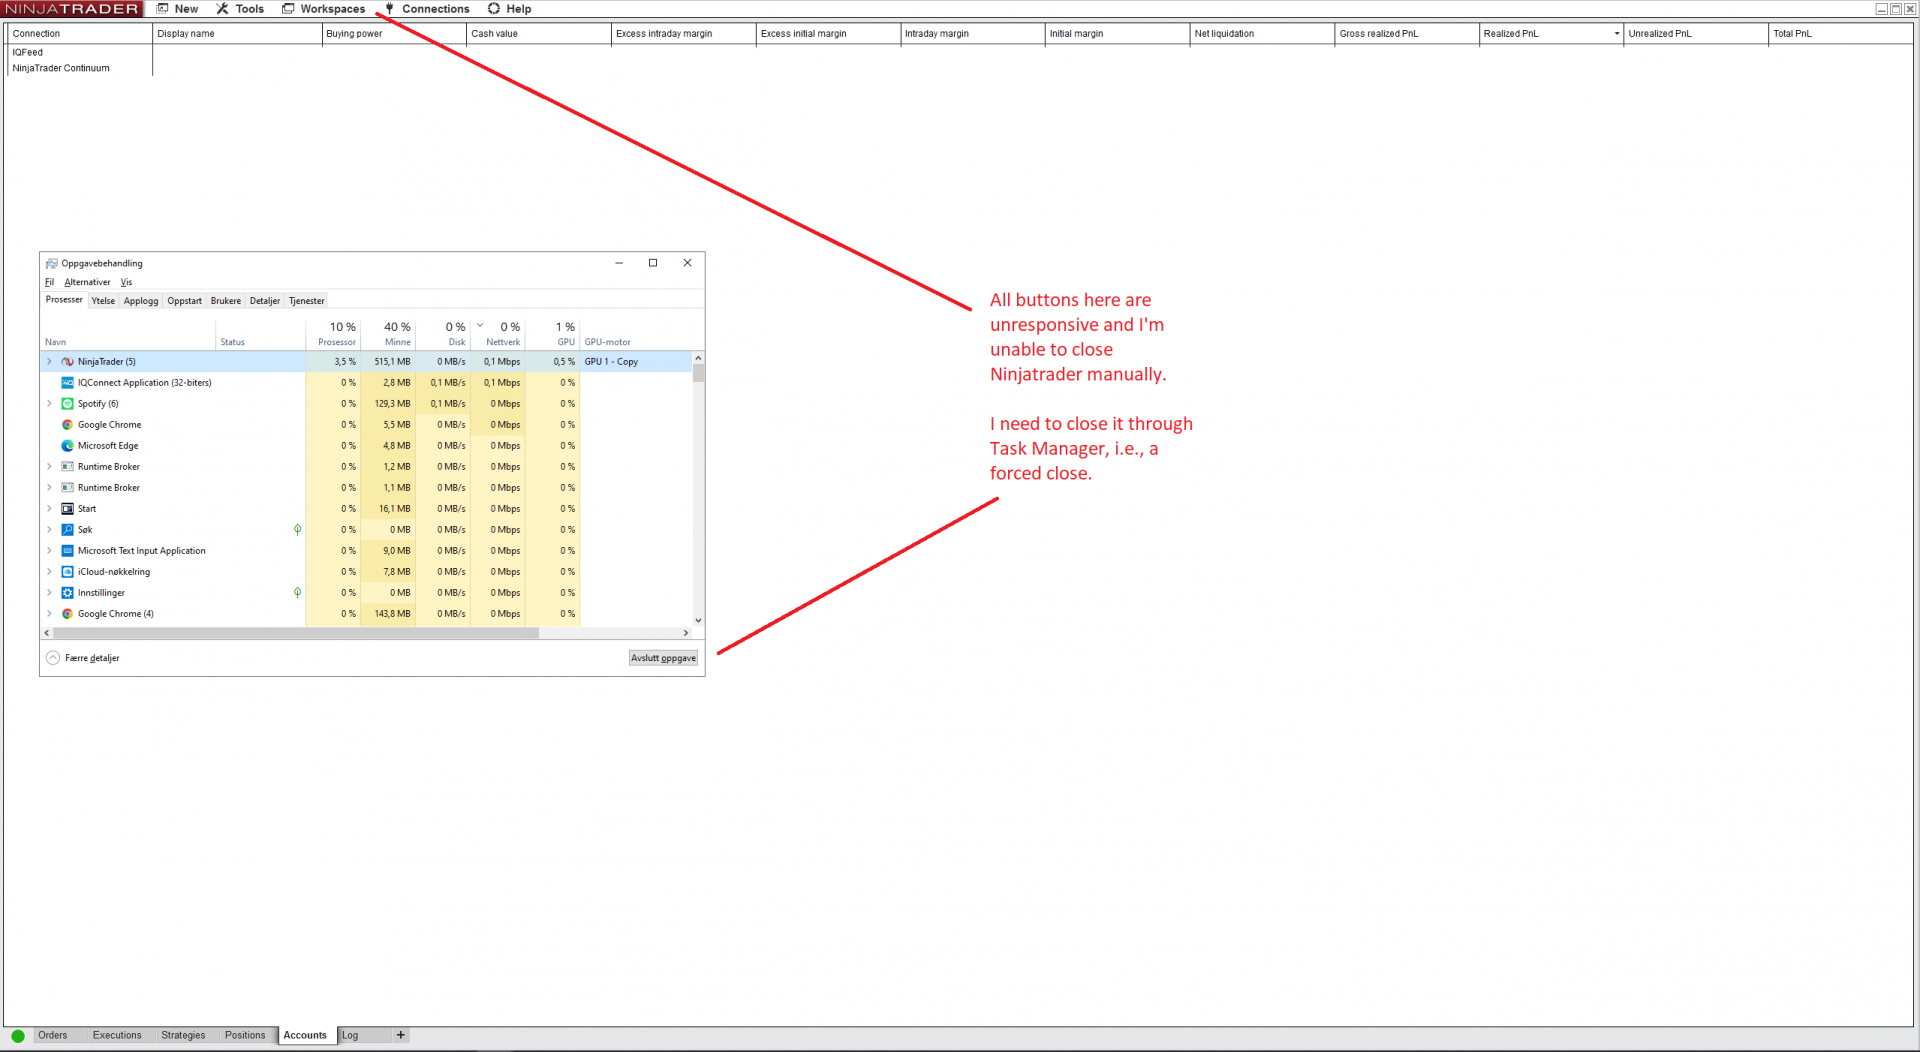Open the Workspaces menu
1920x1052 pixels.
323,9
